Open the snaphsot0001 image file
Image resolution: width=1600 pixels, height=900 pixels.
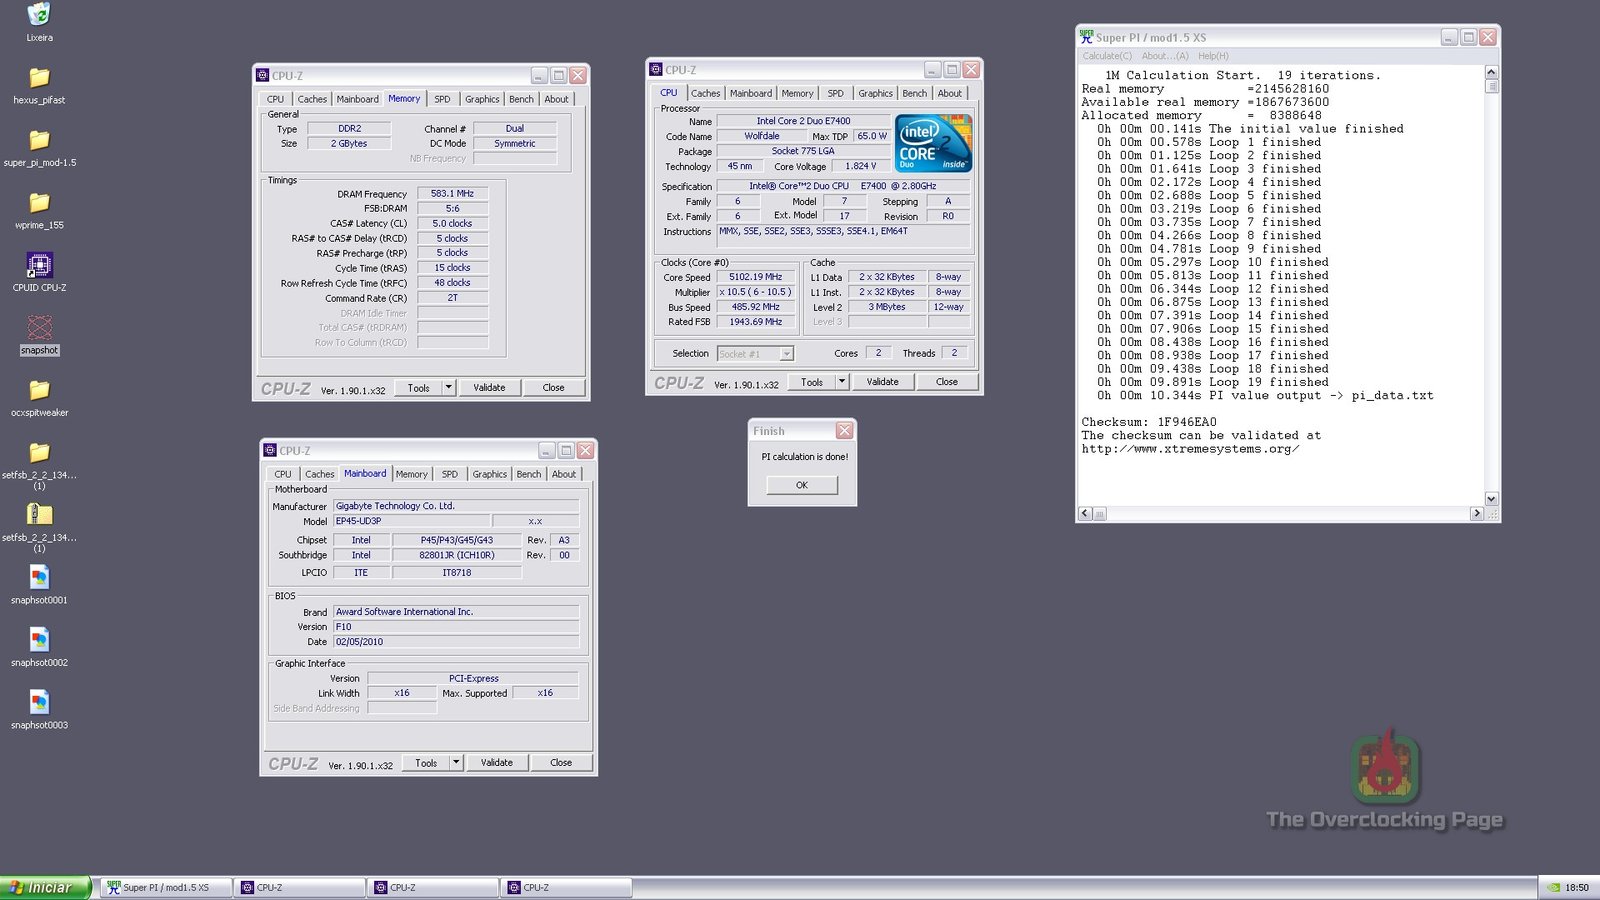pos(39,579)
